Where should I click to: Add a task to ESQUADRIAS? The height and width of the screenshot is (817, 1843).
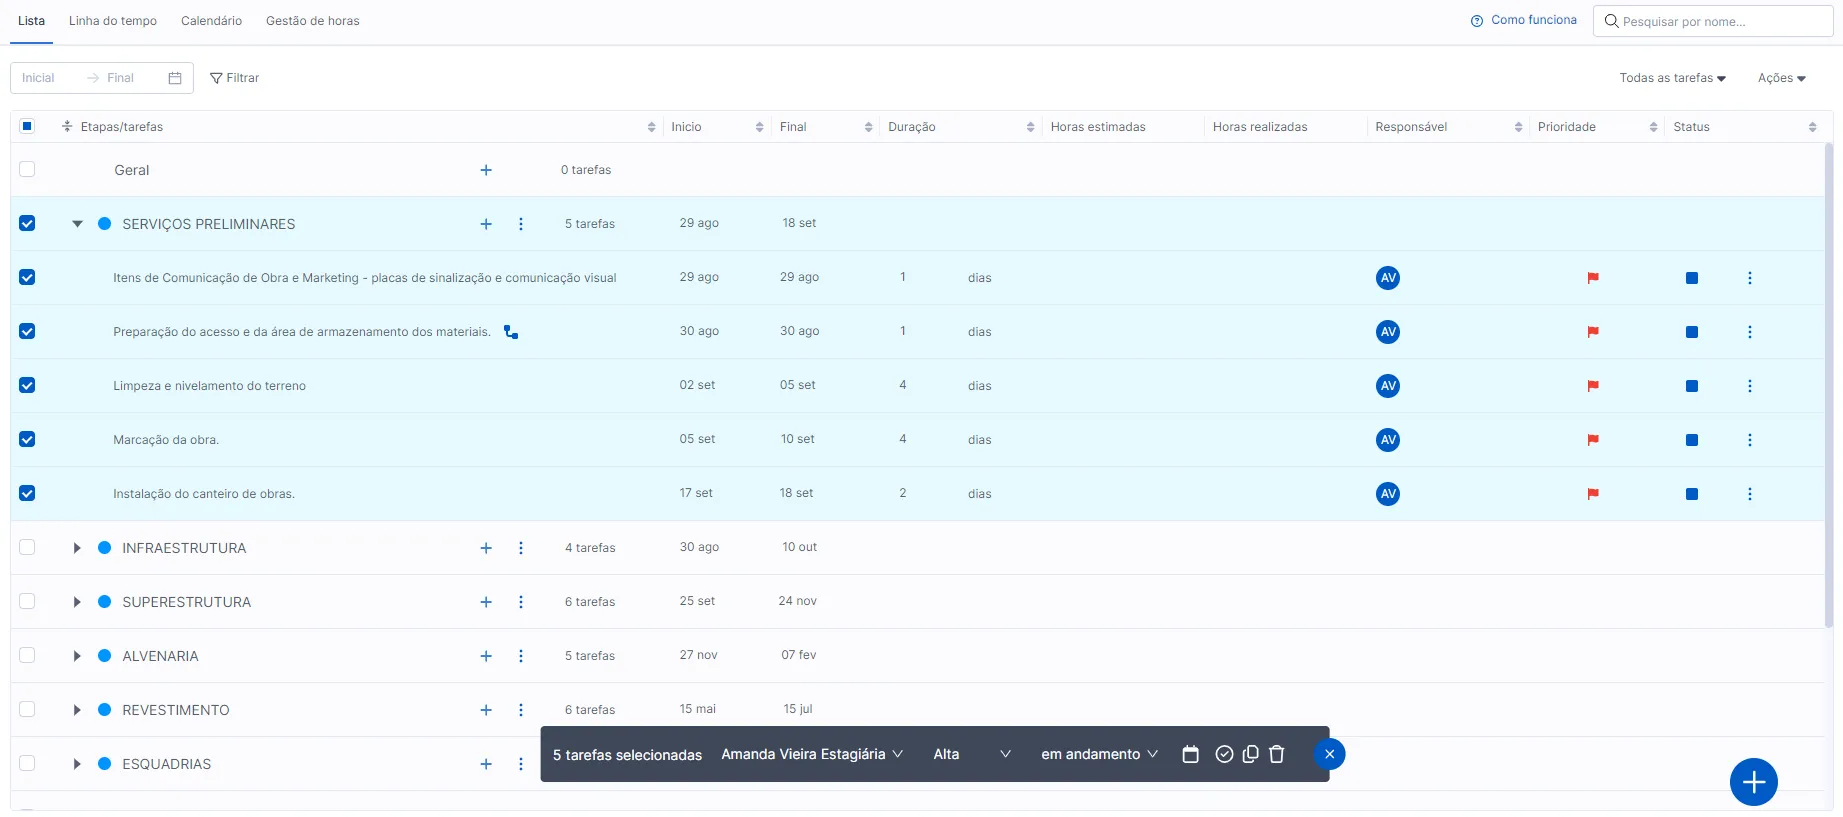(x=486, y=764)
